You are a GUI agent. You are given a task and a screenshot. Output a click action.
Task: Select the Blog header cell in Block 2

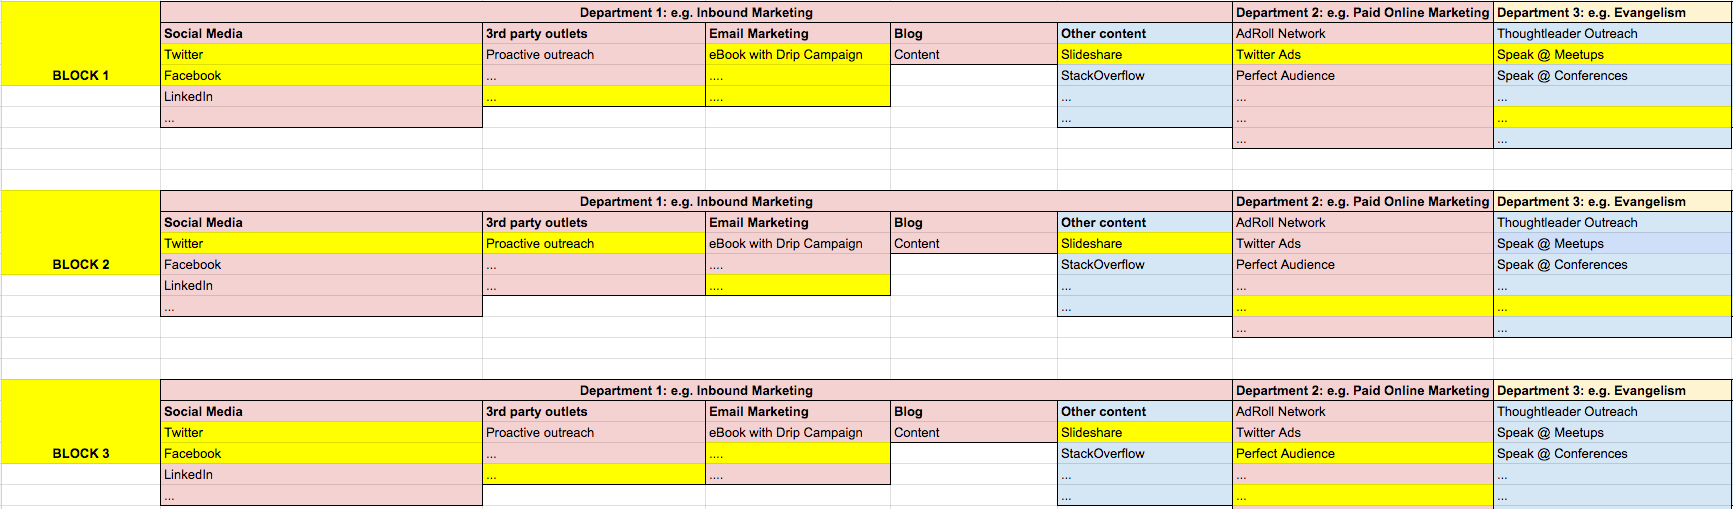[973, 222]
